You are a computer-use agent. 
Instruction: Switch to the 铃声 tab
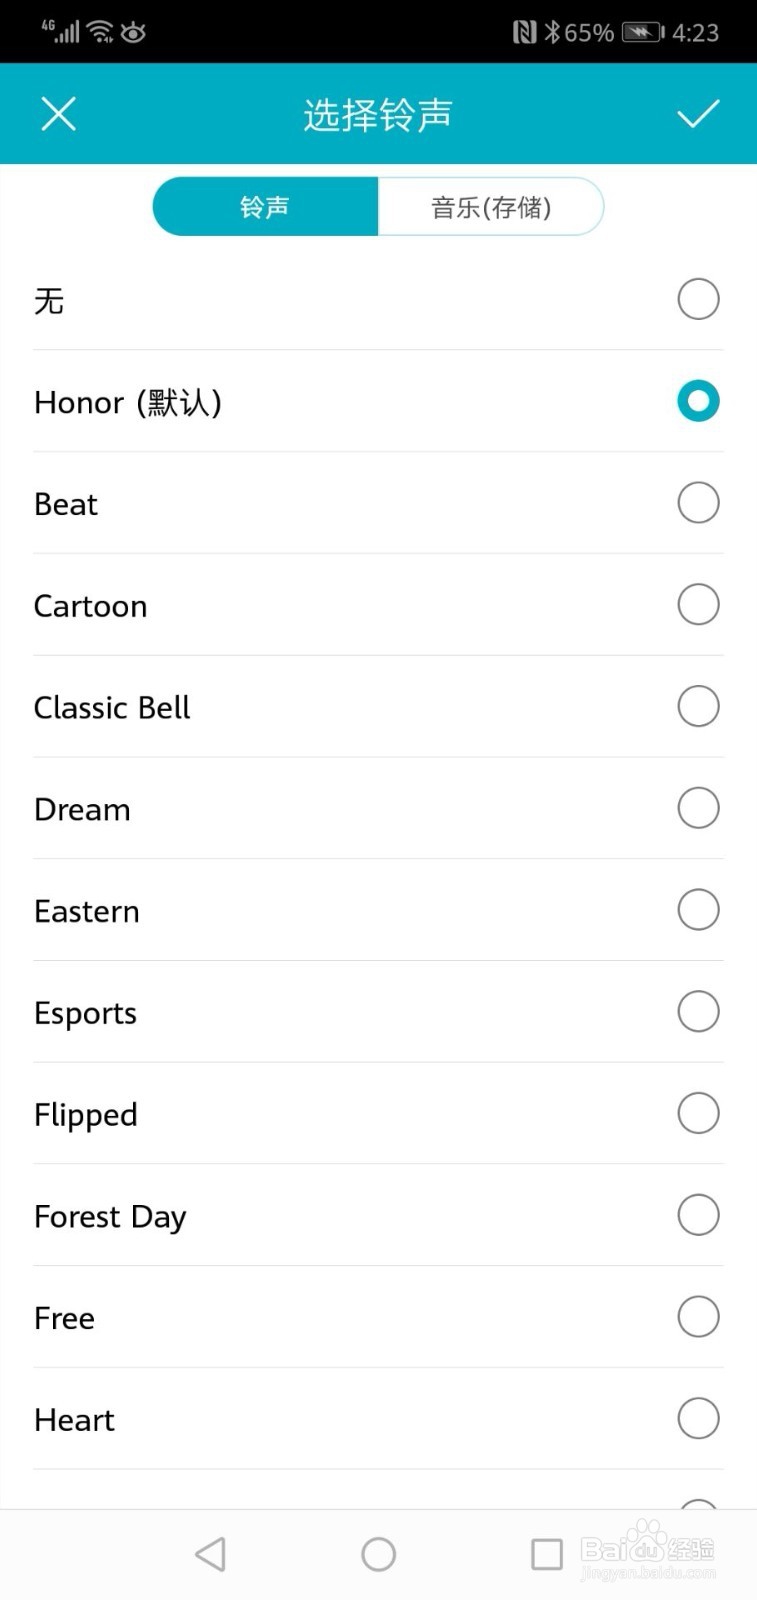pos(265,207)
